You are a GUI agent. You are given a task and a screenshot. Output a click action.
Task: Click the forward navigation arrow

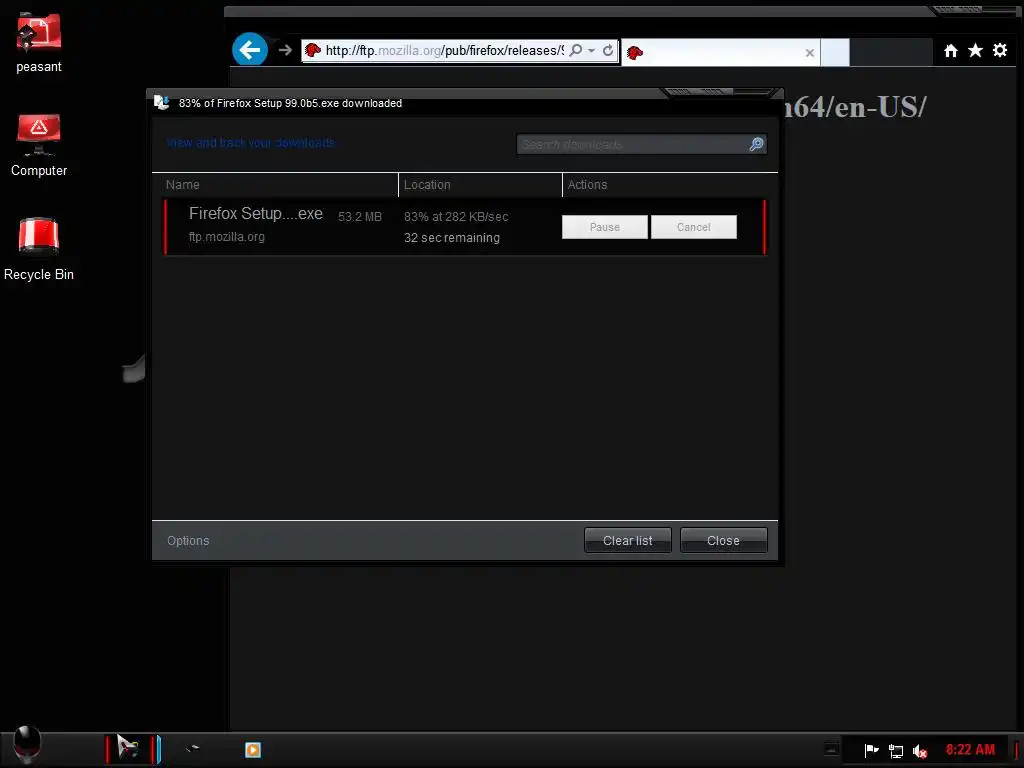coord(285,50)
